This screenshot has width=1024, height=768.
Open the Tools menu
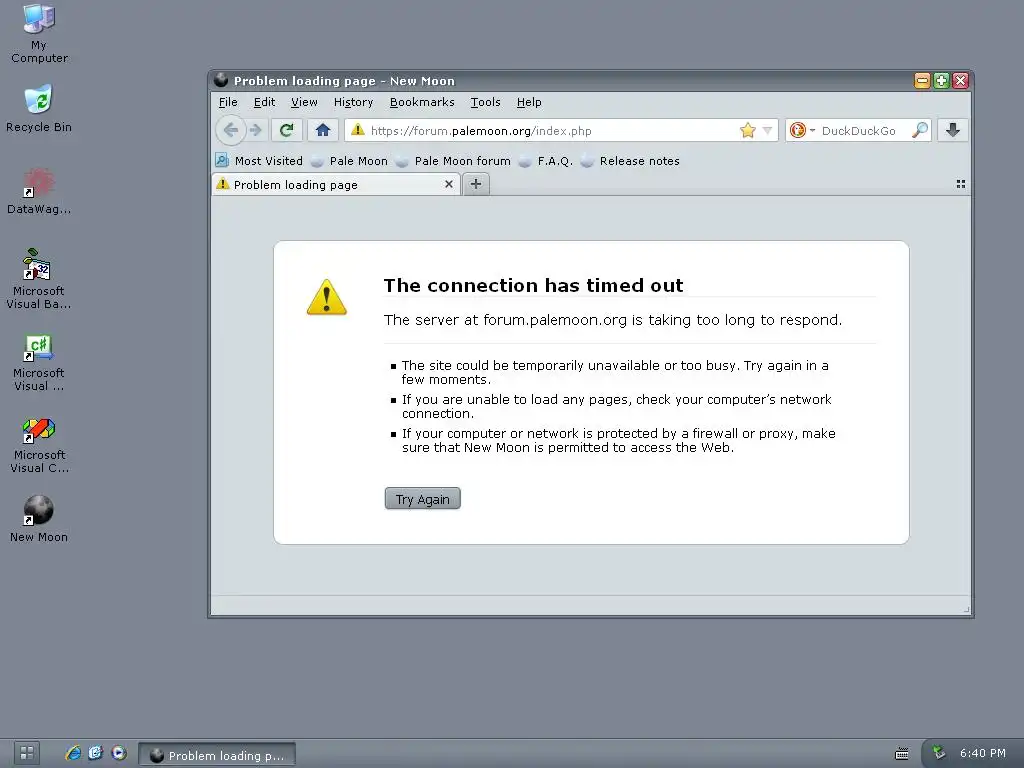485,102
